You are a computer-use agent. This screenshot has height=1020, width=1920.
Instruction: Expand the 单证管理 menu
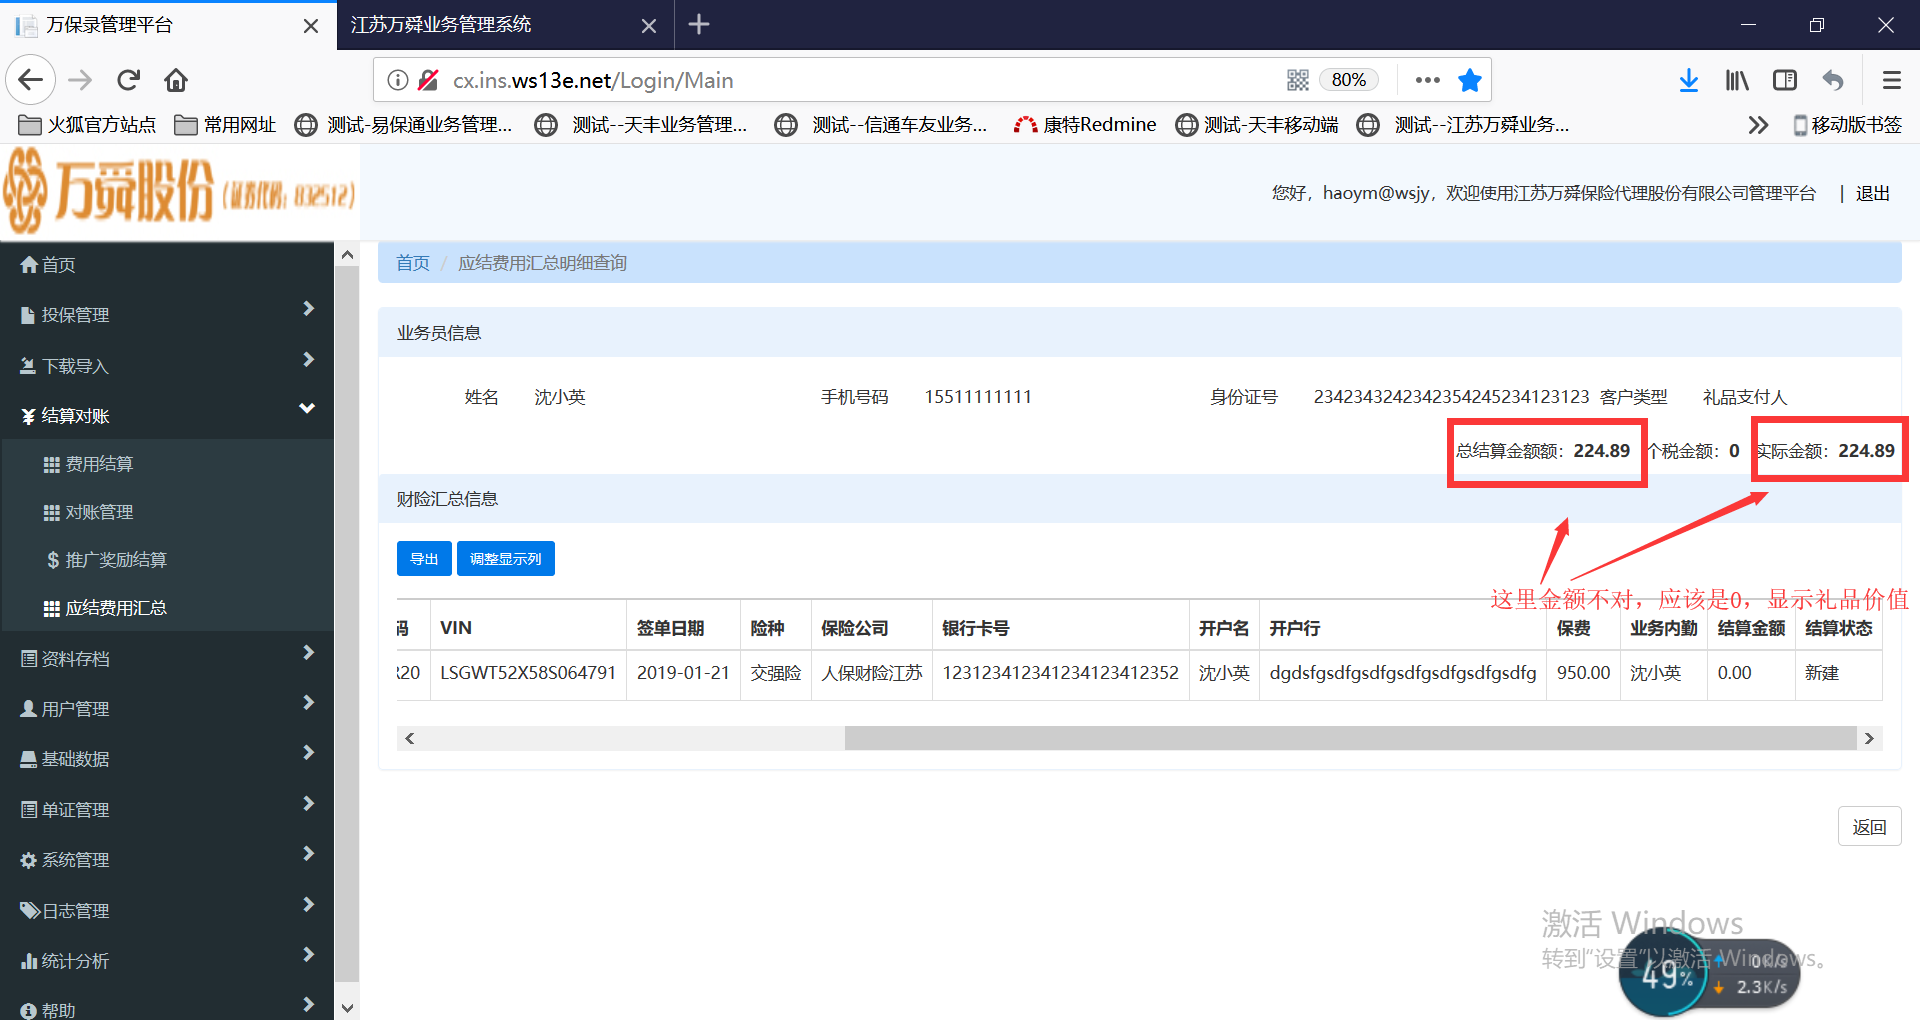[167, 810]
